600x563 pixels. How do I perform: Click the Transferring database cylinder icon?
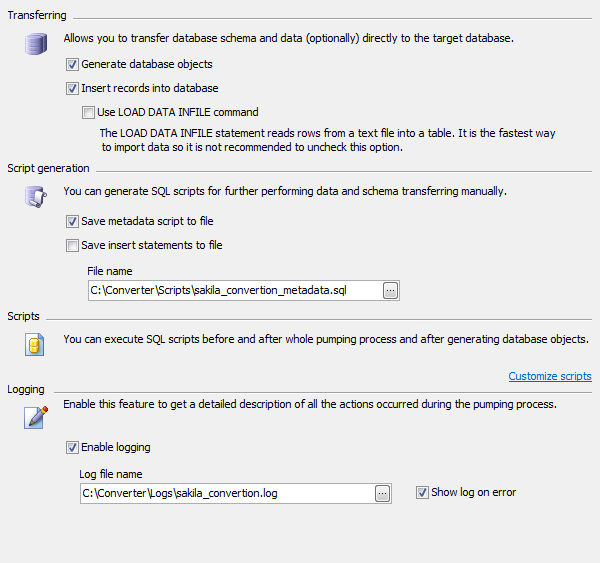point(36,45)
